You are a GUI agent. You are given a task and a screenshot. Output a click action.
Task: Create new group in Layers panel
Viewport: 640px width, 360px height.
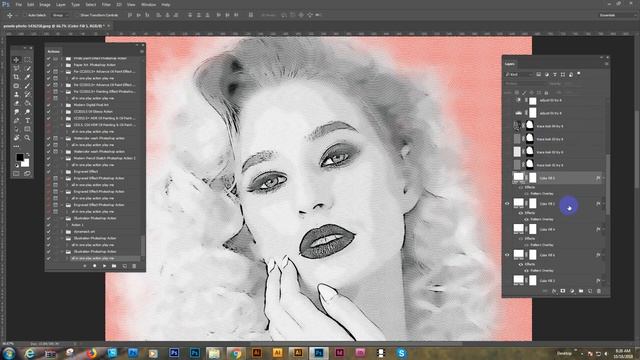coord(581,291)
